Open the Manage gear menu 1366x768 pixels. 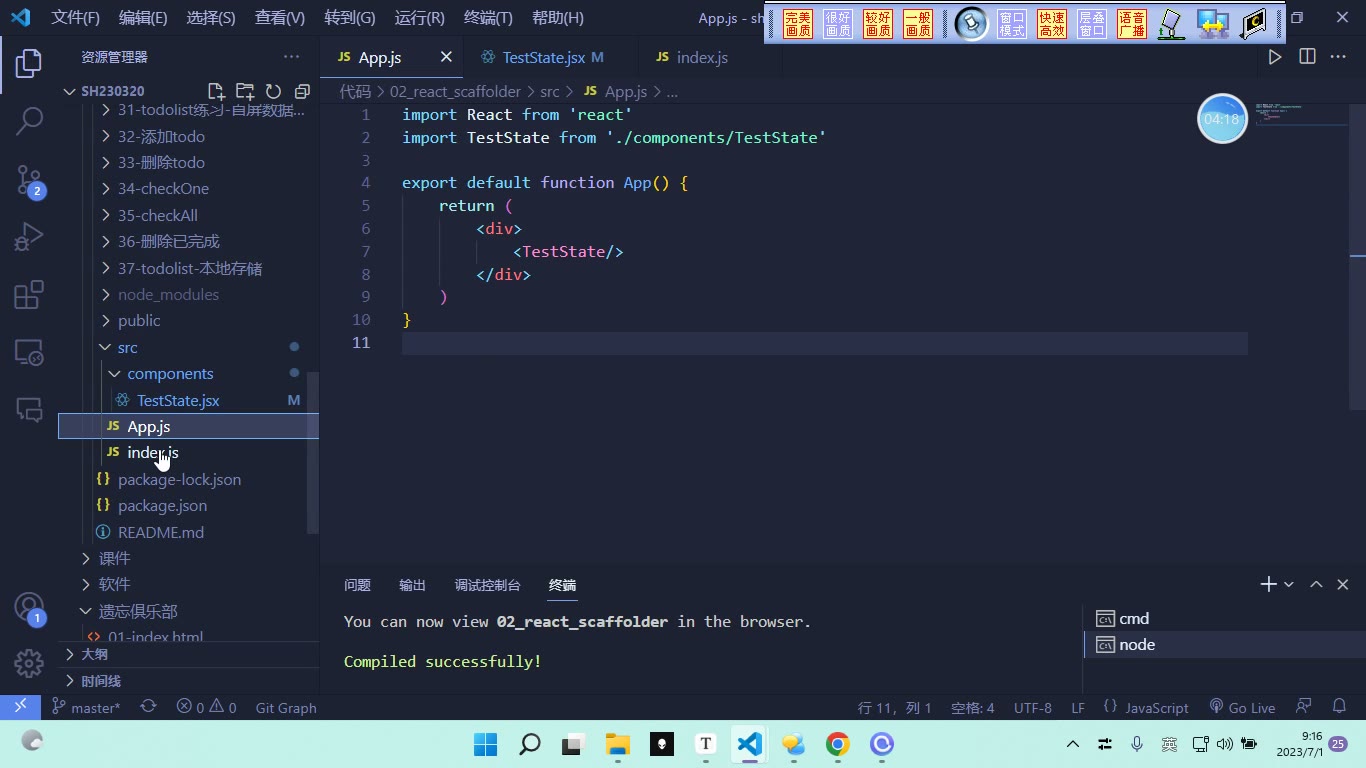[x=29, y=663]
